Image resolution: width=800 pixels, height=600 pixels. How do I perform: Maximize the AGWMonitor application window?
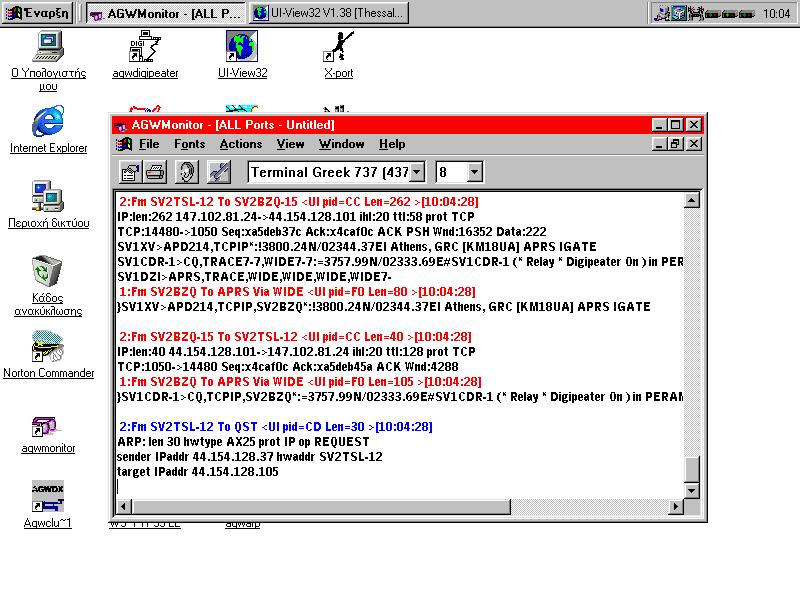coord(676,125)
